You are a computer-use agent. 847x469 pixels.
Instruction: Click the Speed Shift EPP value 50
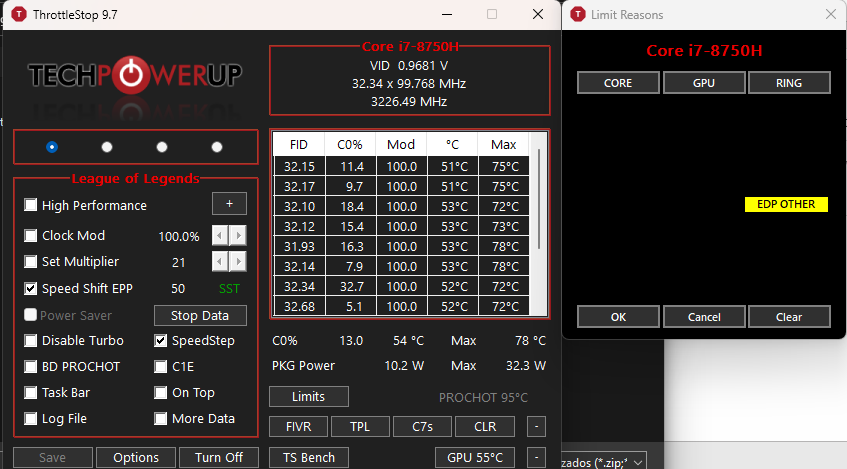pos(178,289)
